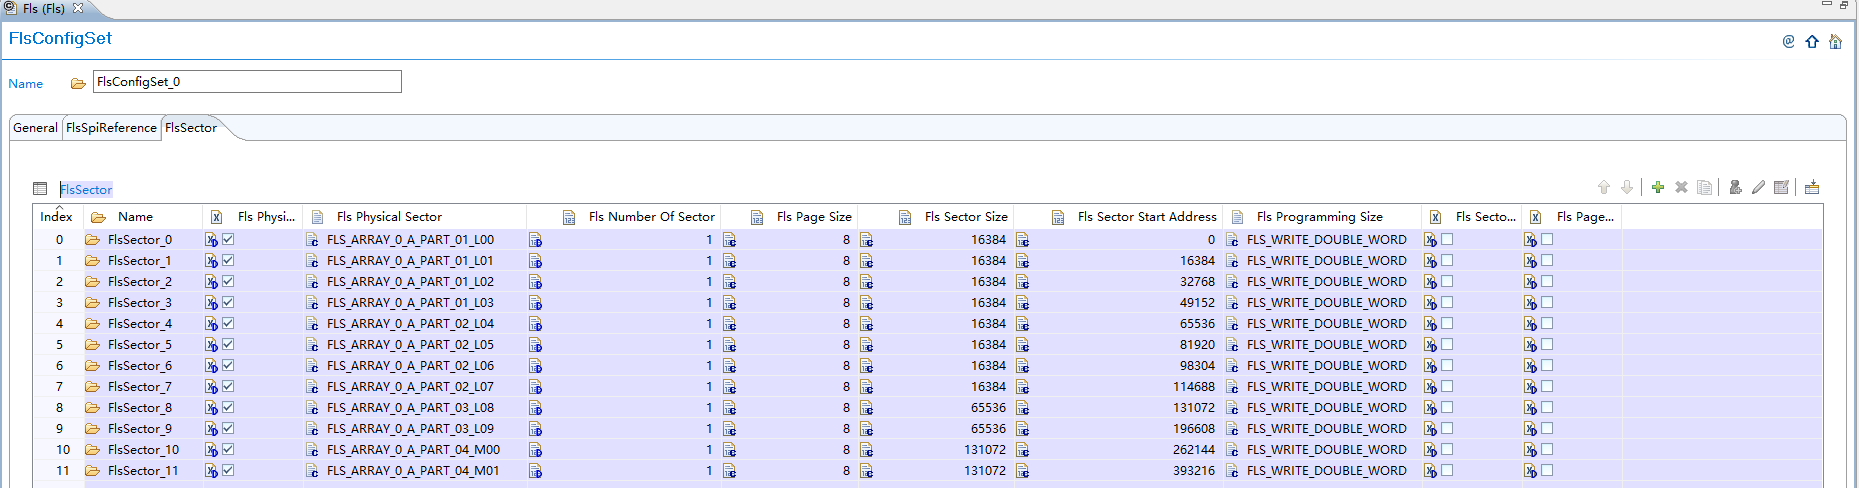Open FLS_WRITE_DOUBLE_WORD dropdown in FlsSector_0 row

(x=1326, y=240)
